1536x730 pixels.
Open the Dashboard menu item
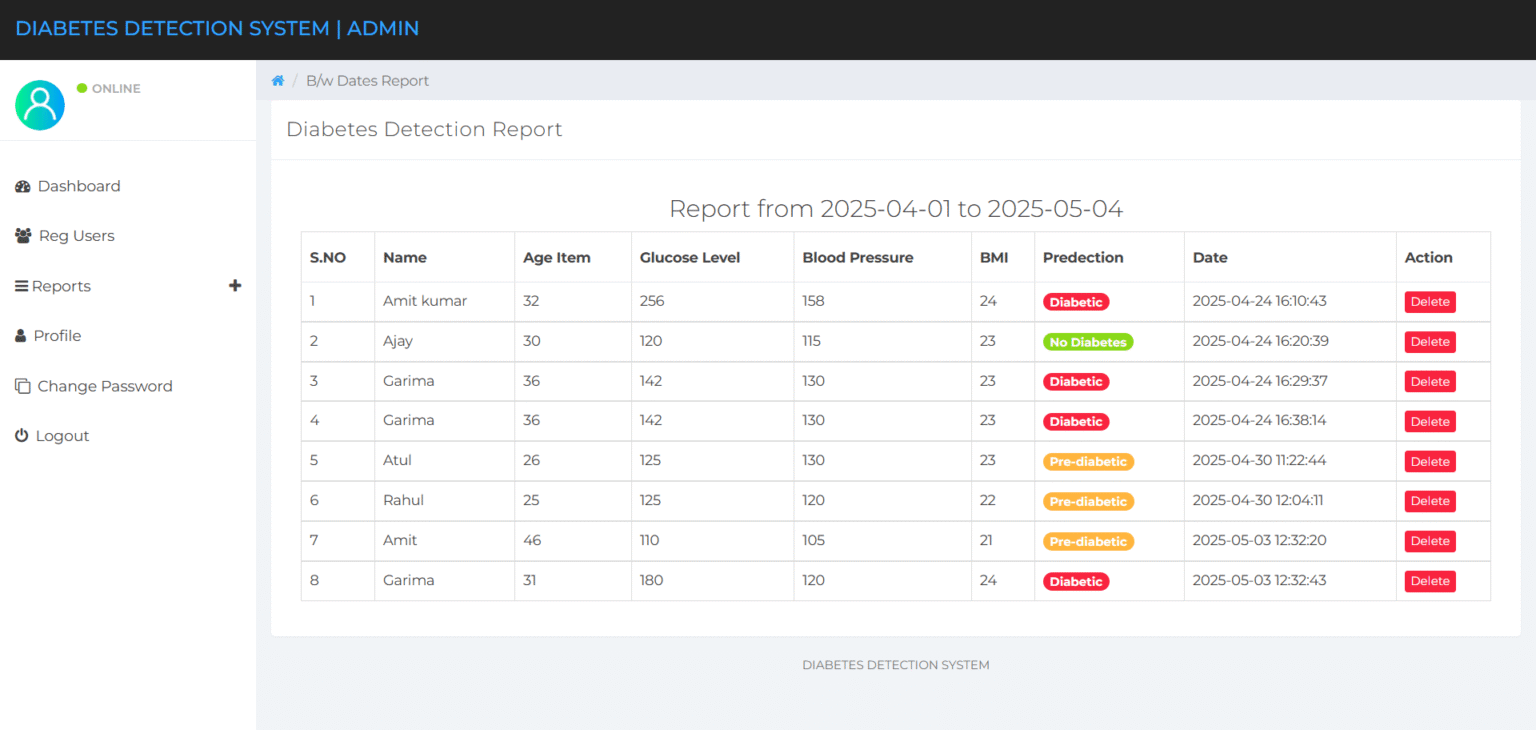[x=79, y=186]
